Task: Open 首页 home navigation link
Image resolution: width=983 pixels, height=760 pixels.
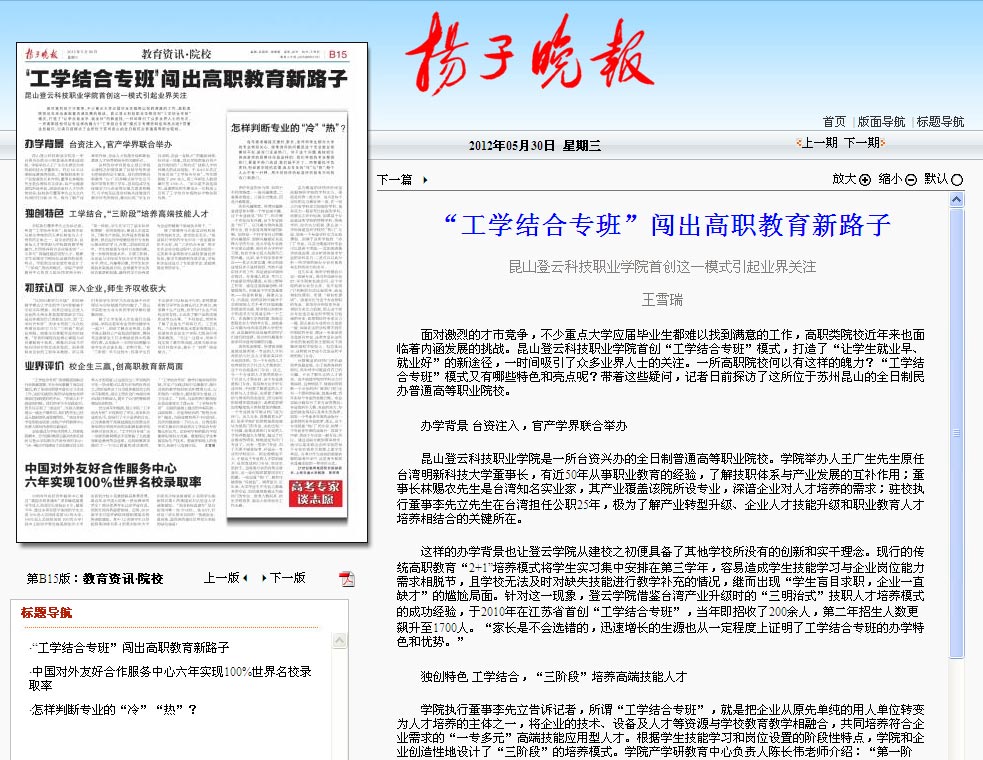Action: pyautogui.click(x=834, y=122)
